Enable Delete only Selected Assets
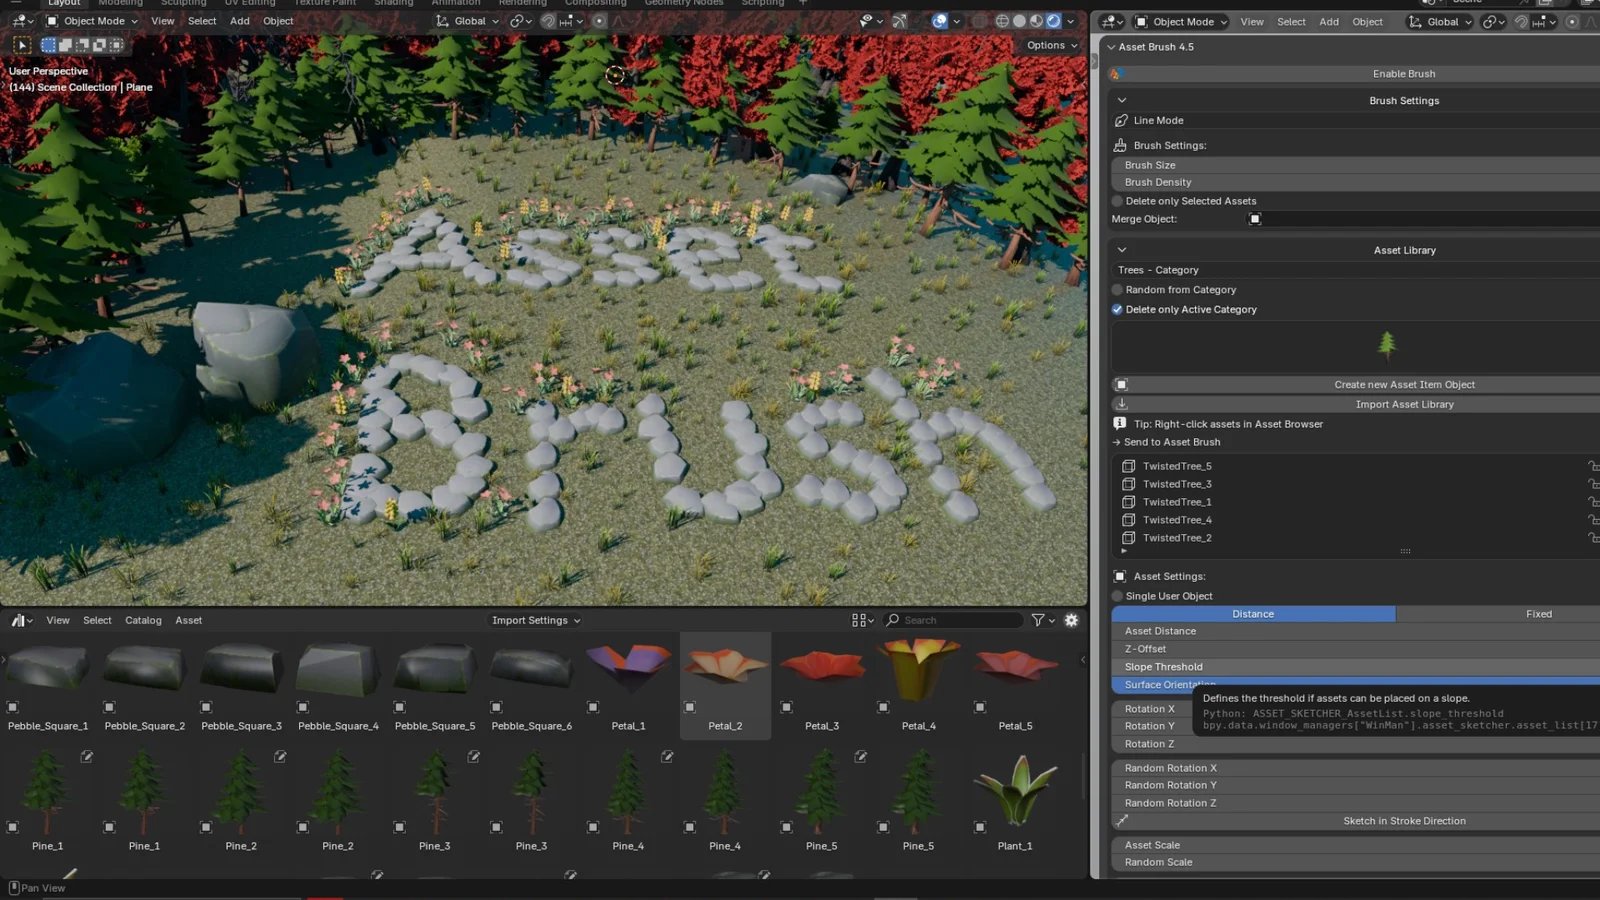This screenshot has width=1600, height=900. (1117, 201)
